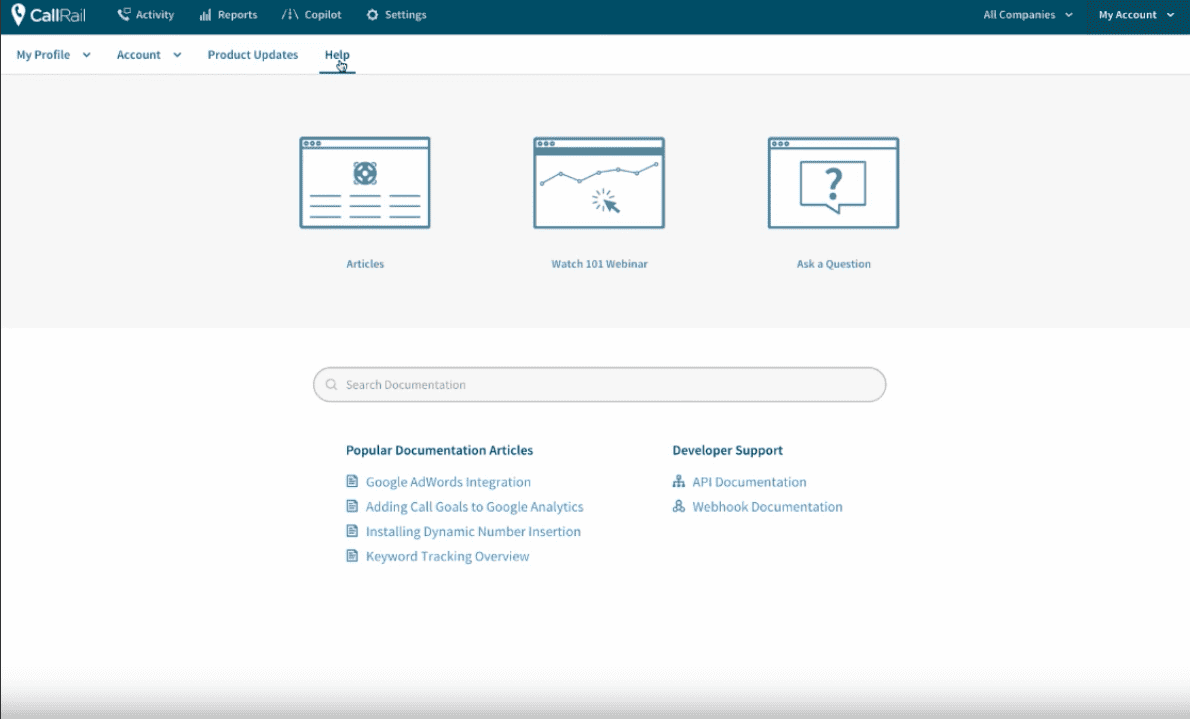Image resolution: width=1190 pixels, height=719 pixels.
Task: Open Installing Dynamic Number Insertion link
Action: (473, 532)
